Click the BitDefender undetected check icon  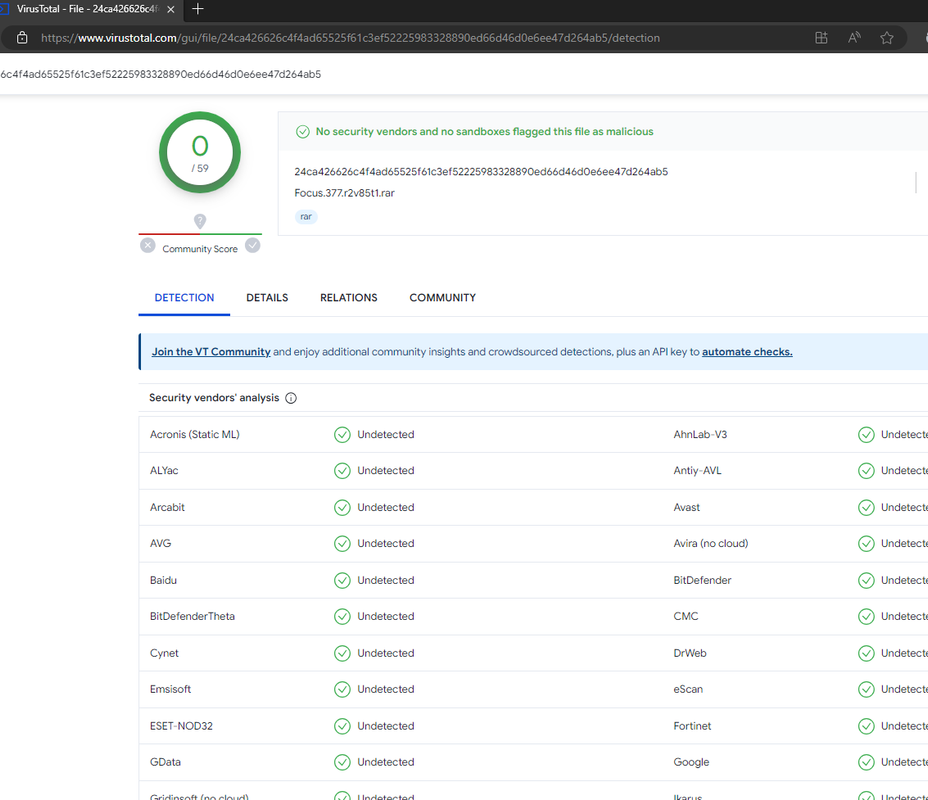pyautogui.click(x=866, y=580)
